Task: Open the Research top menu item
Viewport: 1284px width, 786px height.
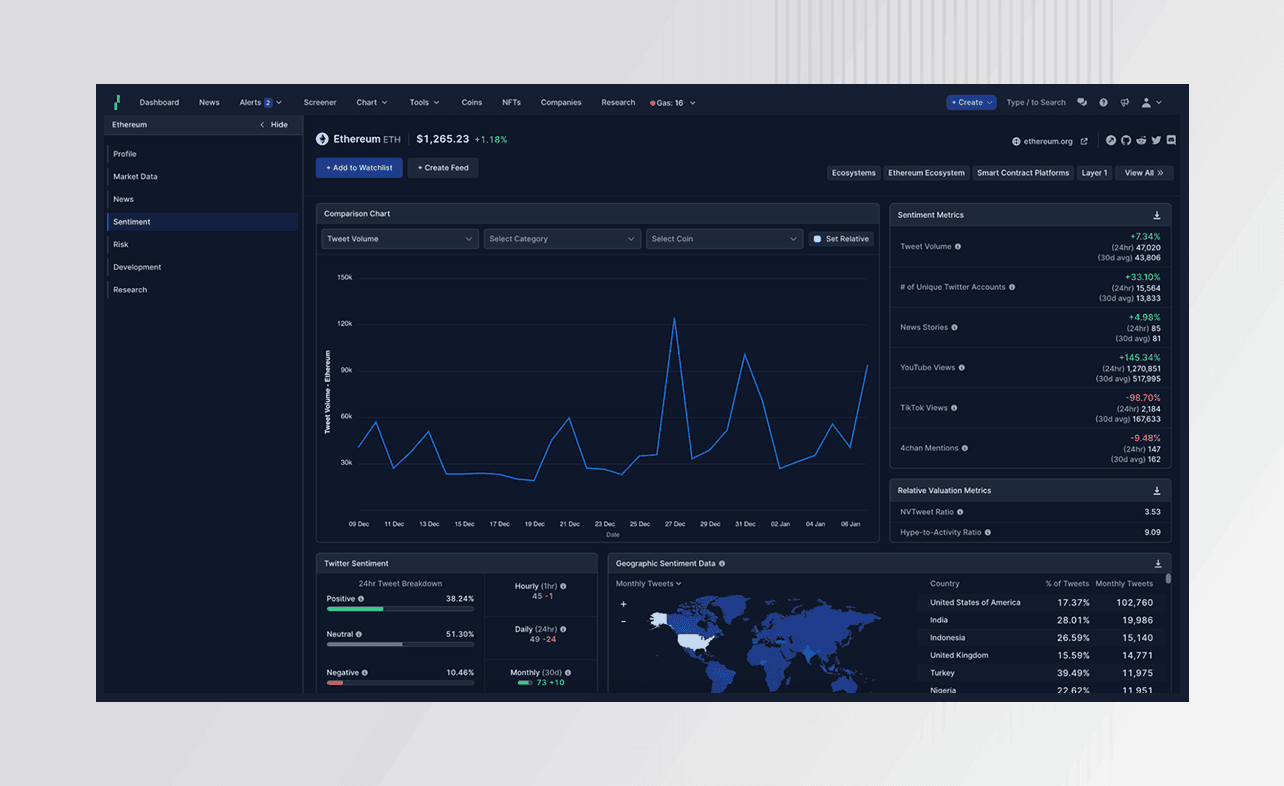Action: 618,102
